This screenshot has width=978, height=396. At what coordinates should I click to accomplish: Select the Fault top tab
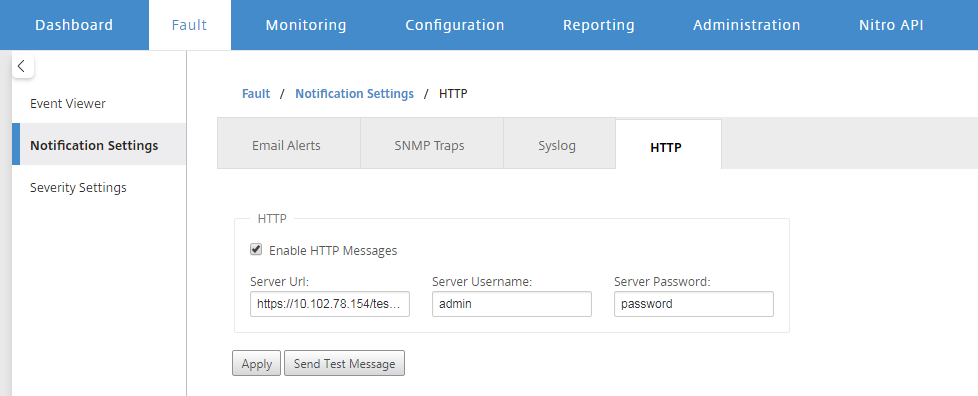pos(190,25)
